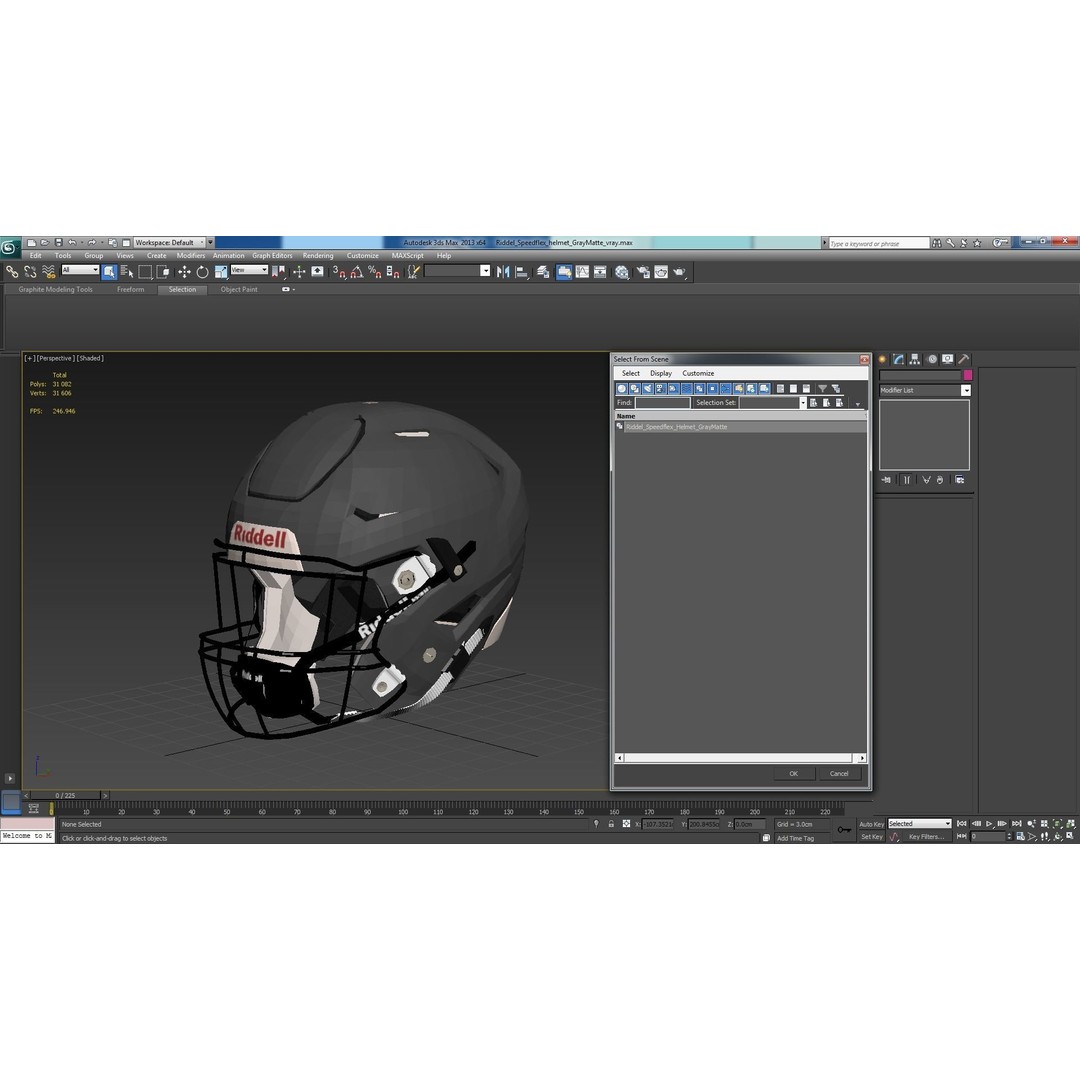The height and width of the screenshot is (1080, 1080).
Task: Toggle Display Lights filter in Select From Scene
Action: pos(647,388)
